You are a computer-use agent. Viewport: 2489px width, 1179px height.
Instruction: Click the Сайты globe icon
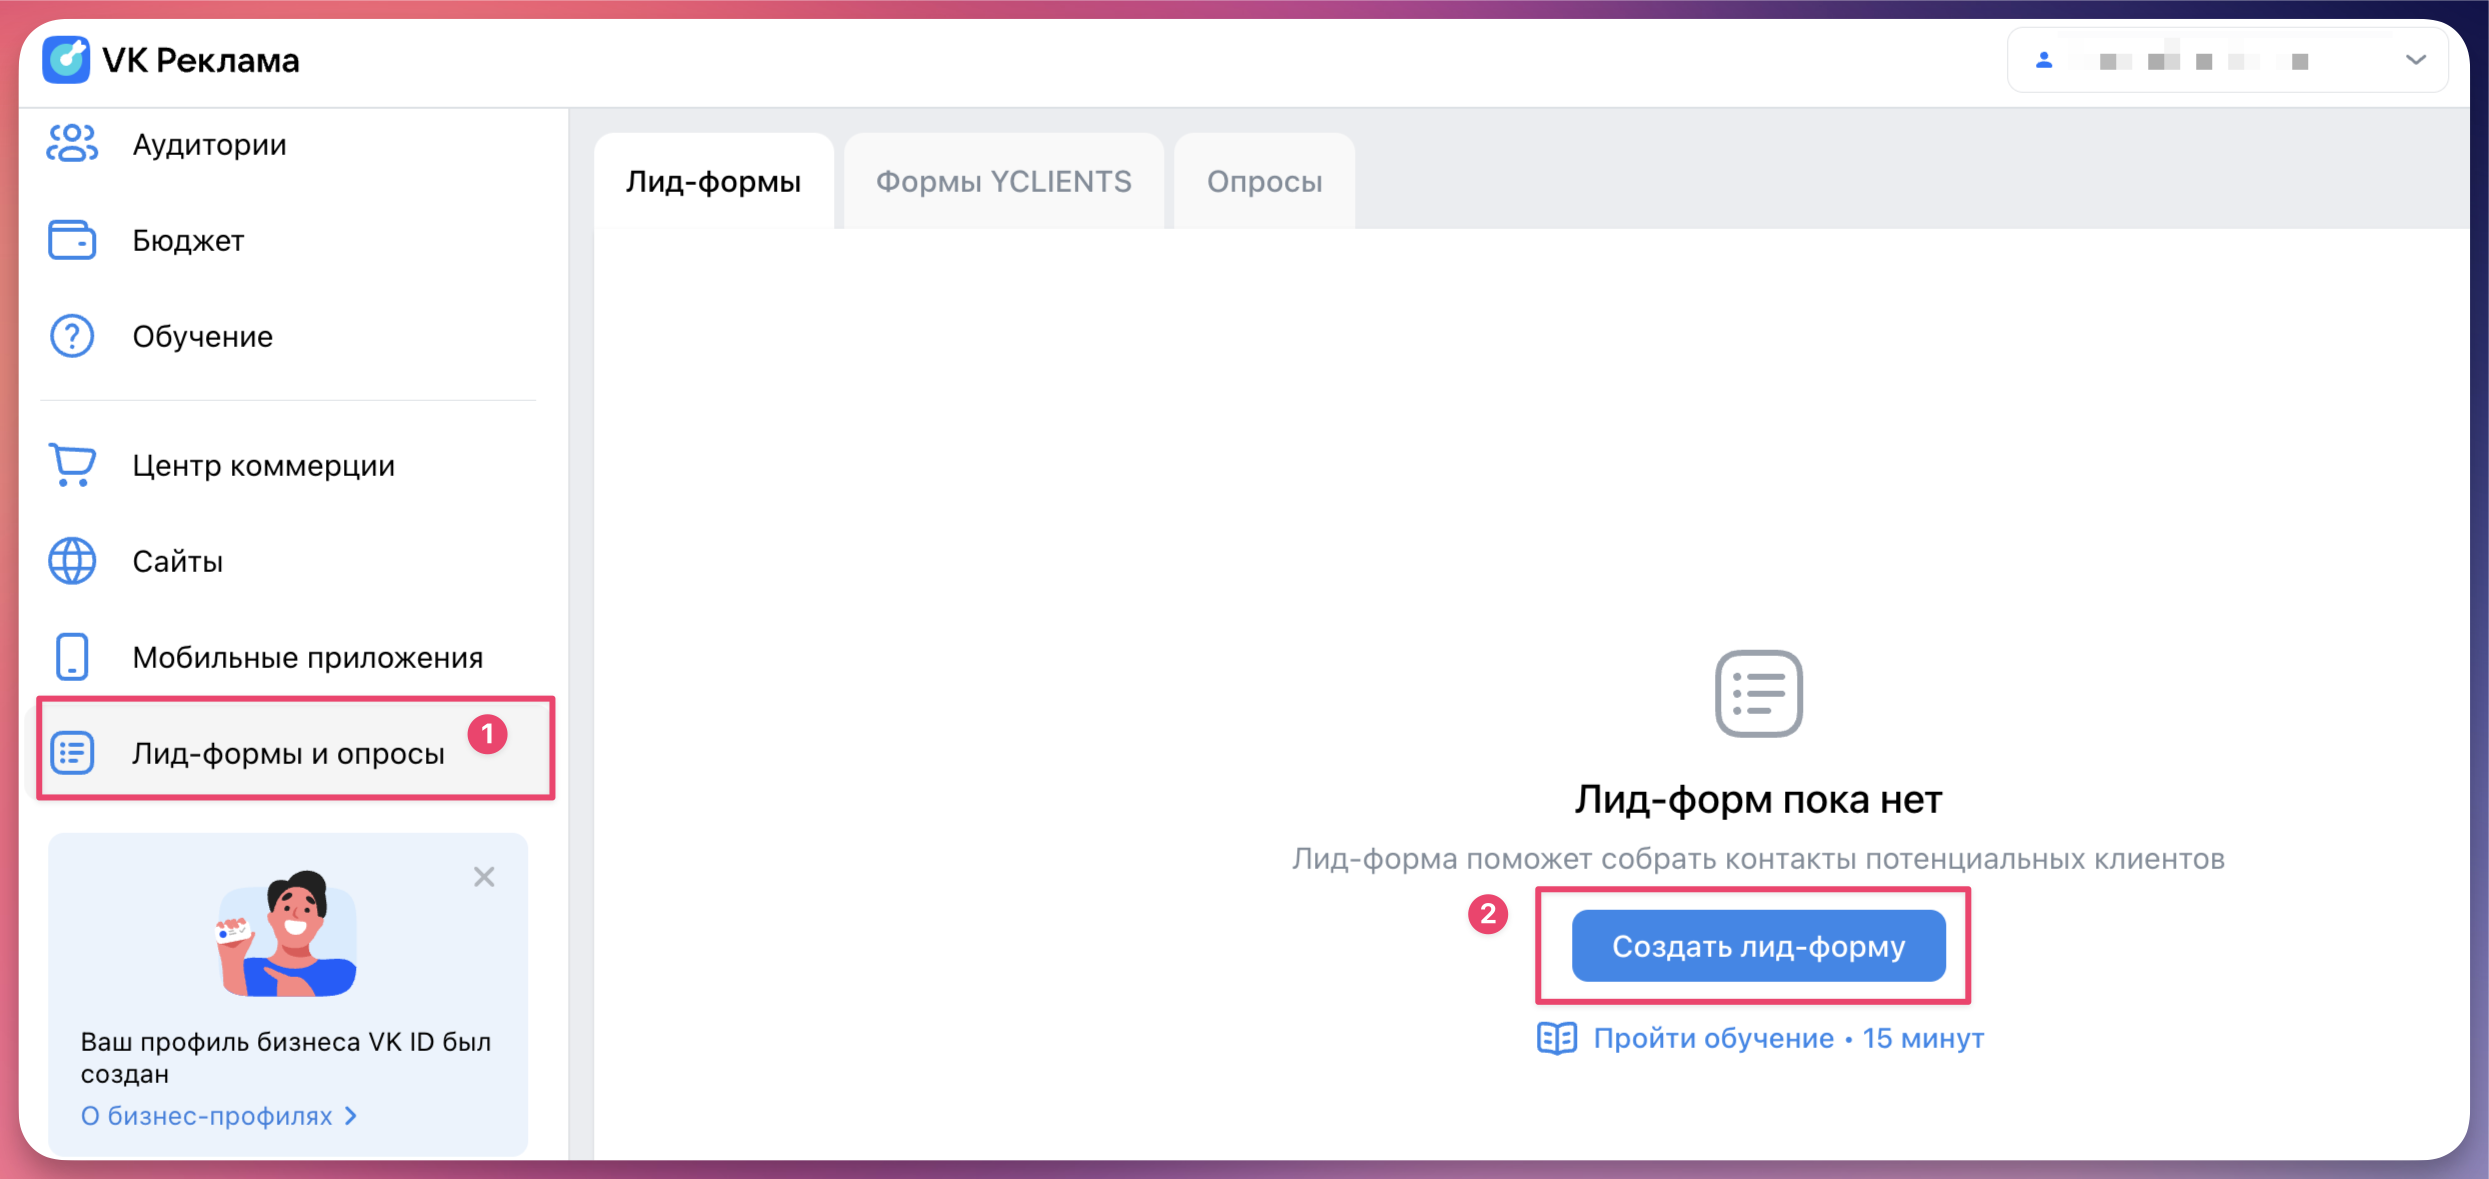point(72,561)
